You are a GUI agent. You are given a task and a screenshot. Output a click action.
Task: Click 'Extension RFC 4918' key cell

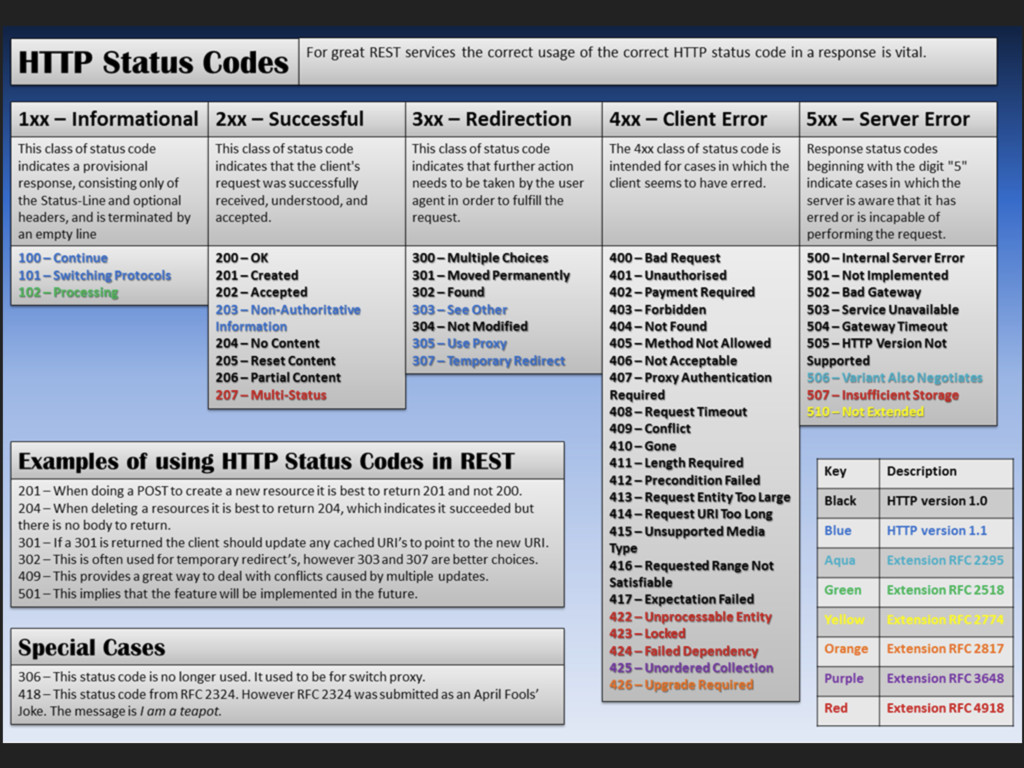tap(946, 709)
